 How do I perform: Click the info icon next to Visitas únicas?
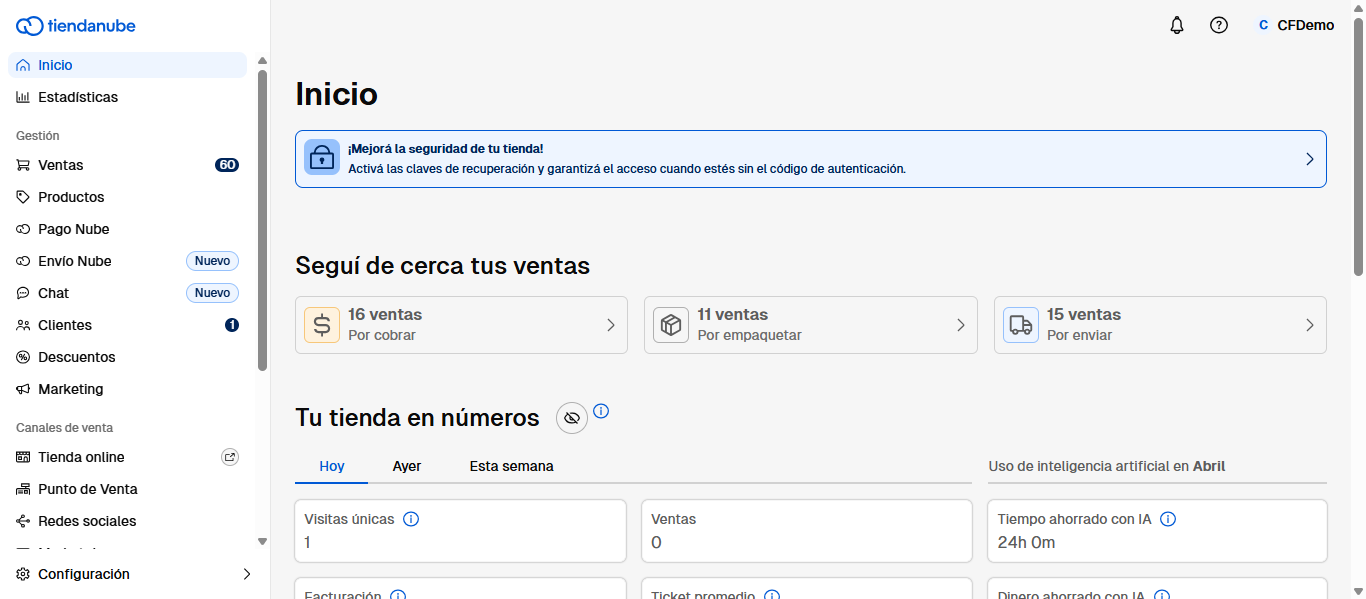point(410,519)
